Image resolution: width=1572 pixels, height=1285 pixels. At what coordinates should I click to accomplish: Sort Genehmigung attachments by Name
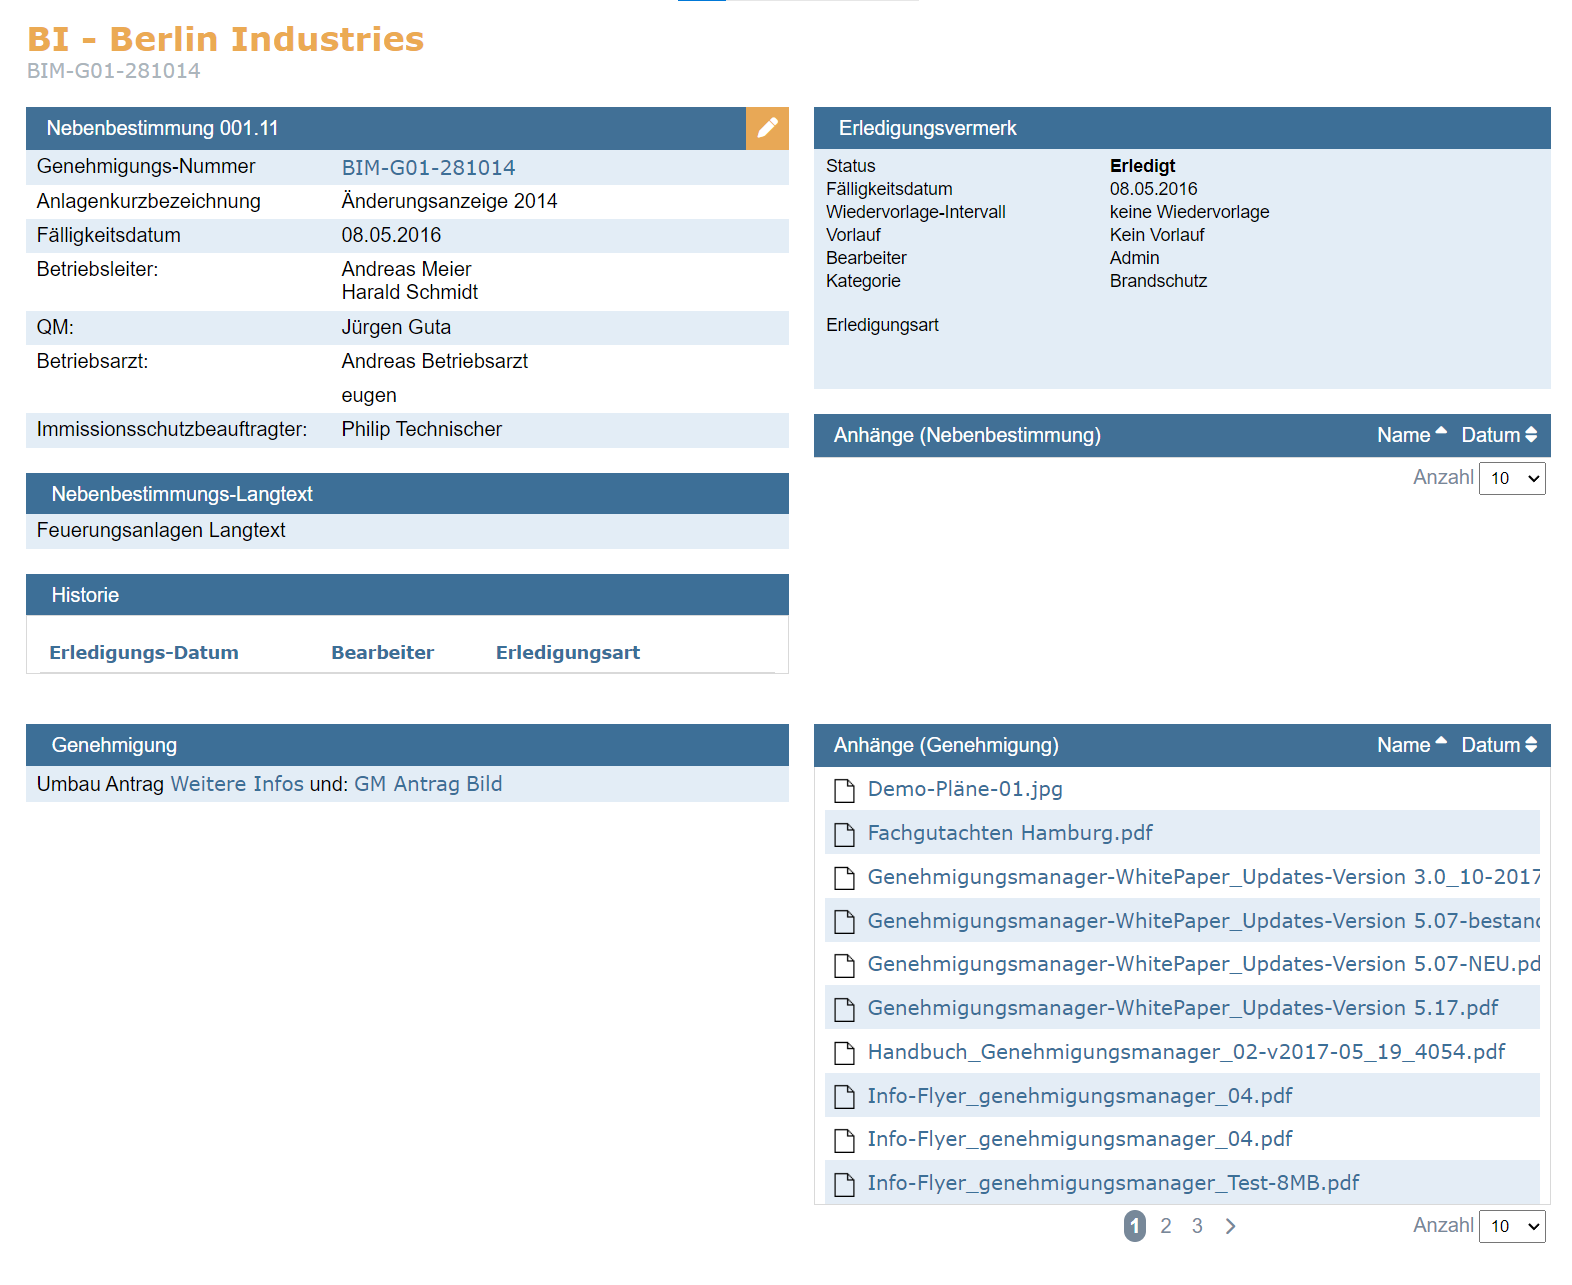[1411, 745]
